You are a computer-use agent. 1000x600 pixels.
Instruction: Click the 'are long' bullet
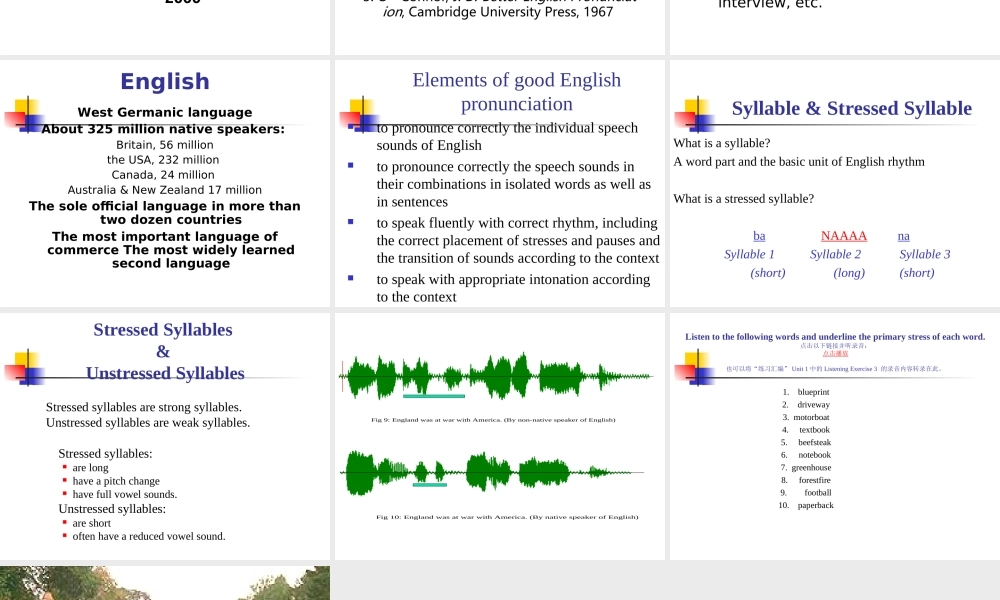point(91,467)
